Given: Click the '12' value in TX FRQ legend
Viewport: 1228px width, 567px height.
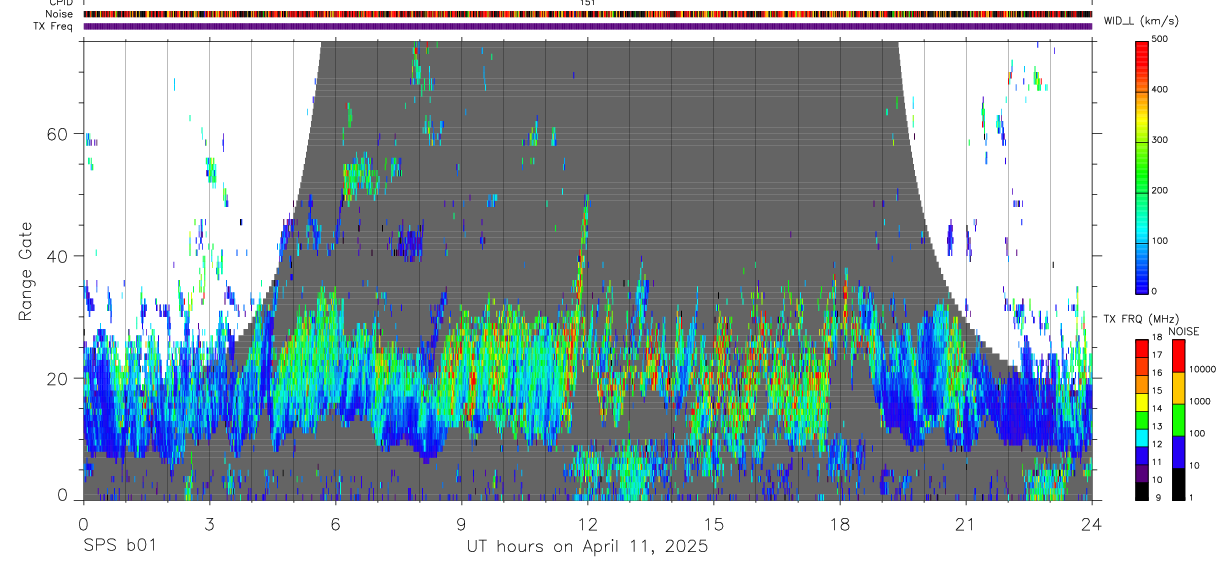Looking at the screenshot, I should 1157,444.
